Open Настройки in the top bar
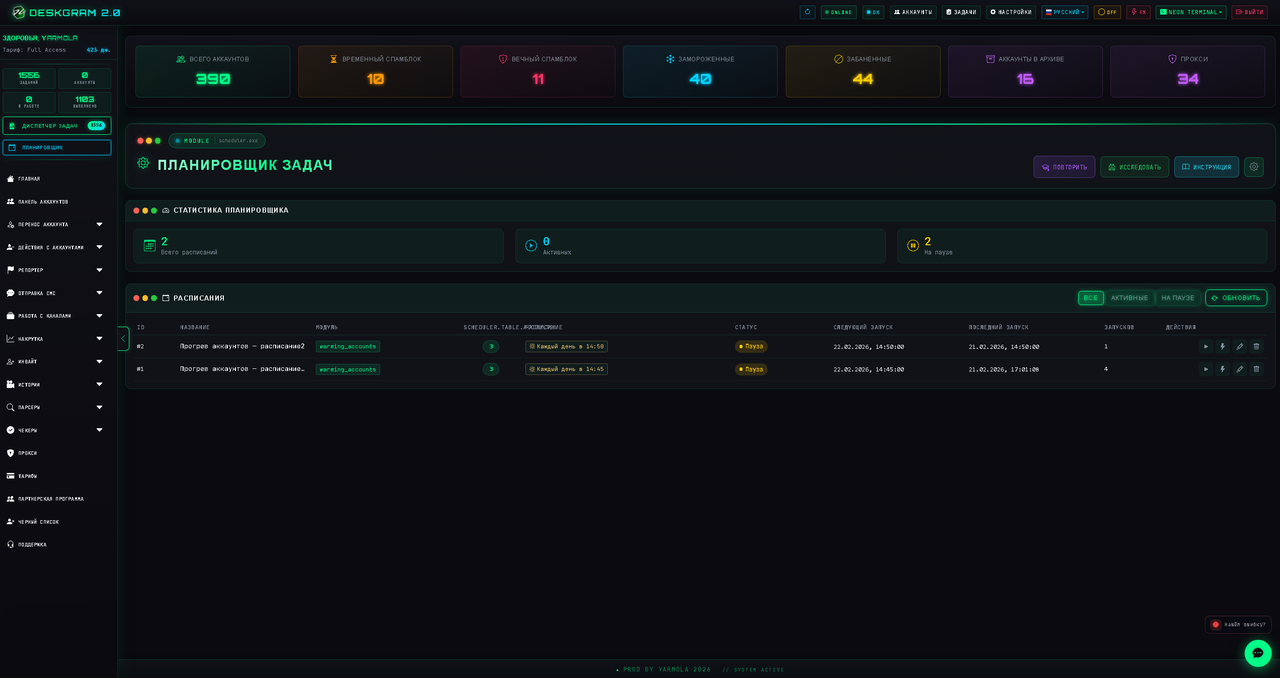 coord(1011,12)
